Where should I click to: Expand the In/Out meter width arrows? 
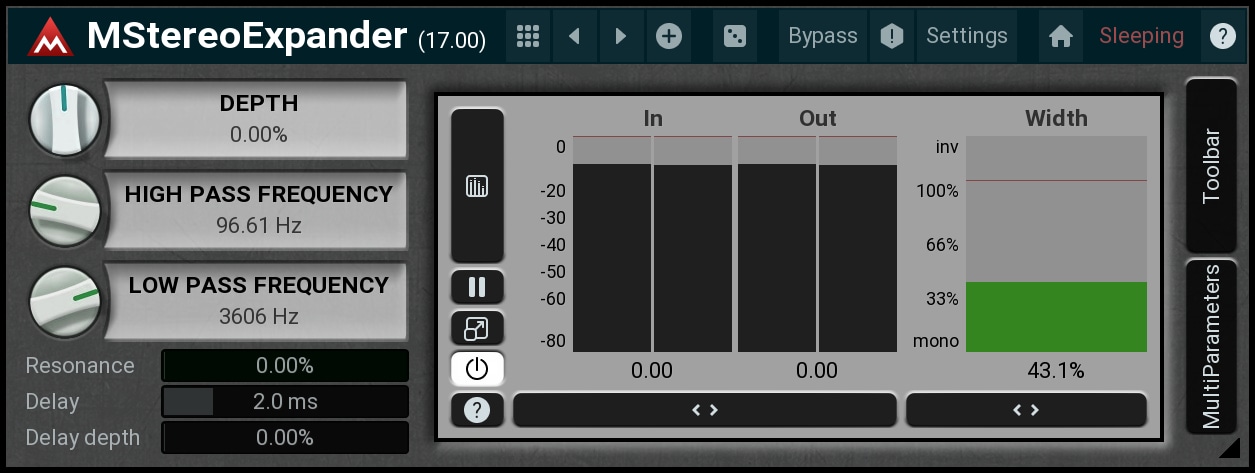[705, 410]
